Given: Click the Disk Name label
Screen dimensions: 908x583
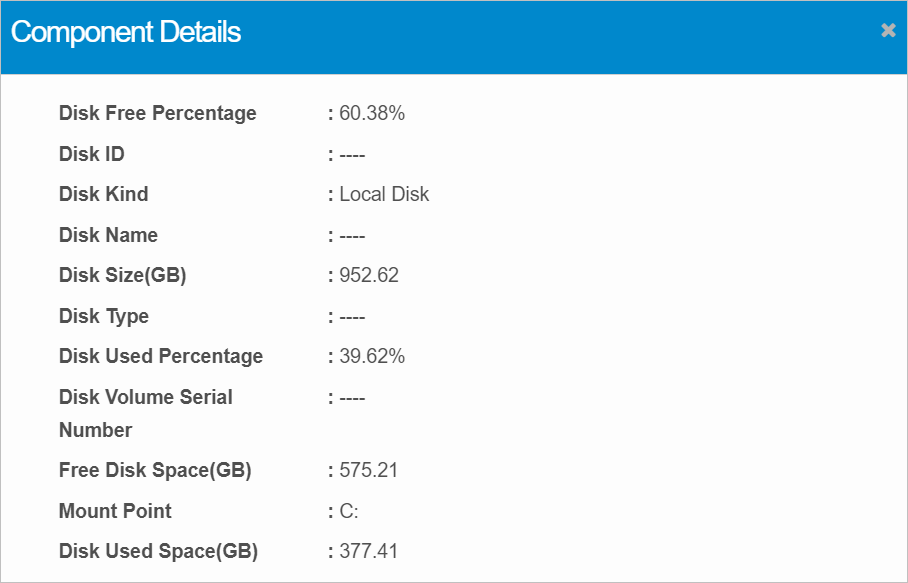Looking at the screenshot, I should [108, 235].
